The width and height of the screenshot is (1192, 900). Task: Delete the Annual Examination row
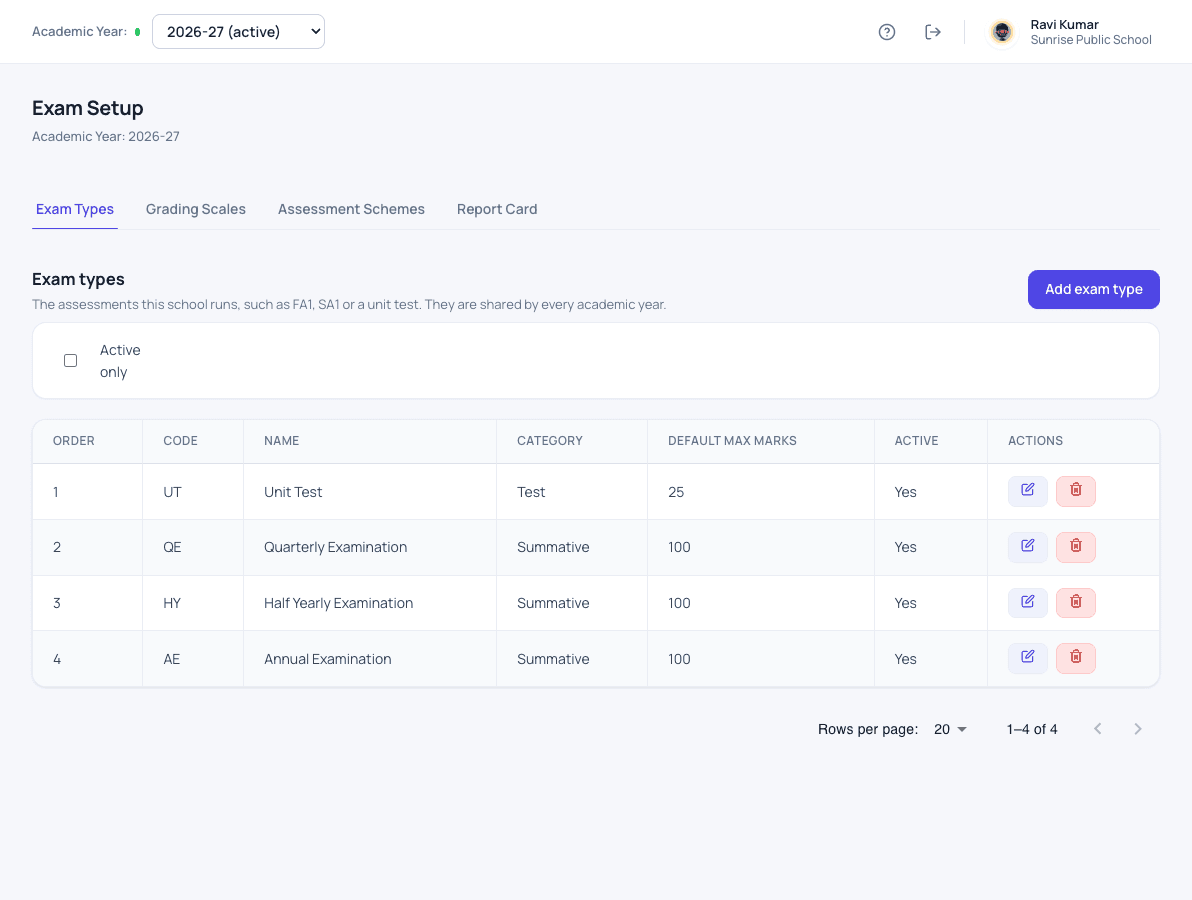pos(1076,658)
